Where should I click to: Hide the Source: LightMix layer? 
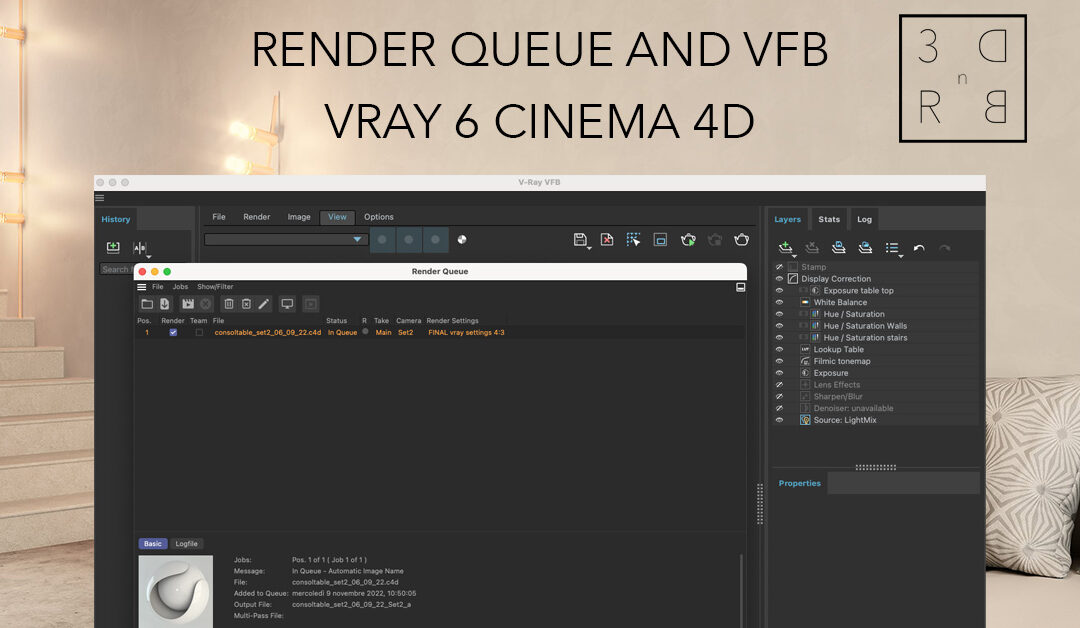coord(779,420)
